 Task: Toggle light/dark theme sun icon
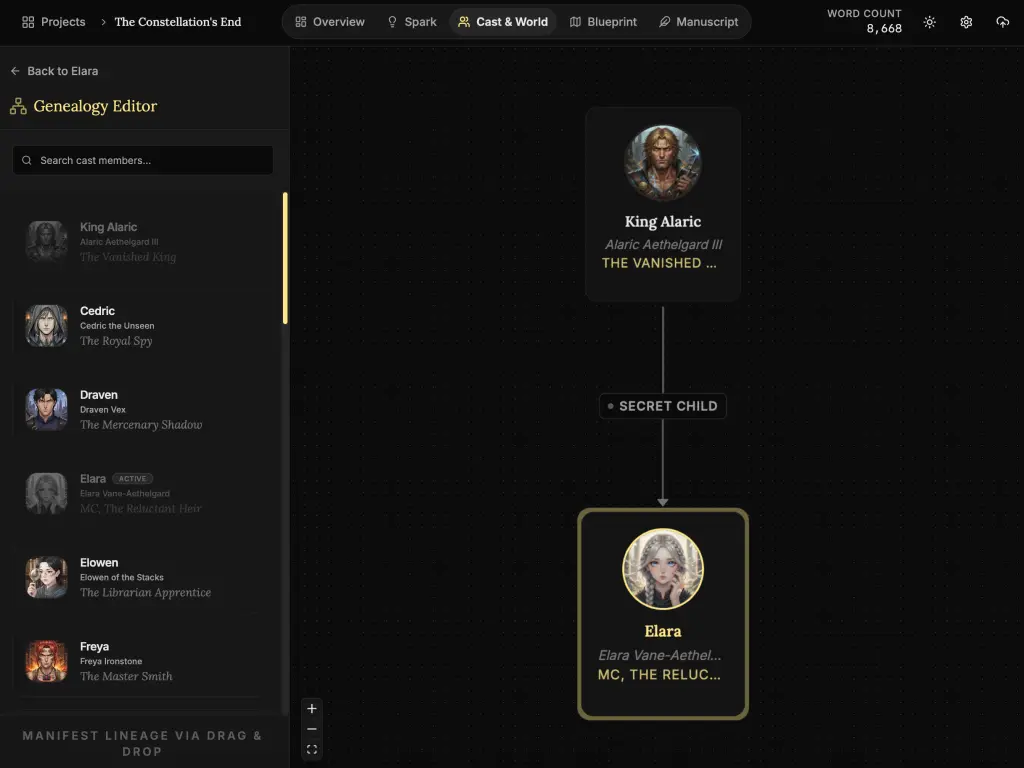[x=930, y=22]
